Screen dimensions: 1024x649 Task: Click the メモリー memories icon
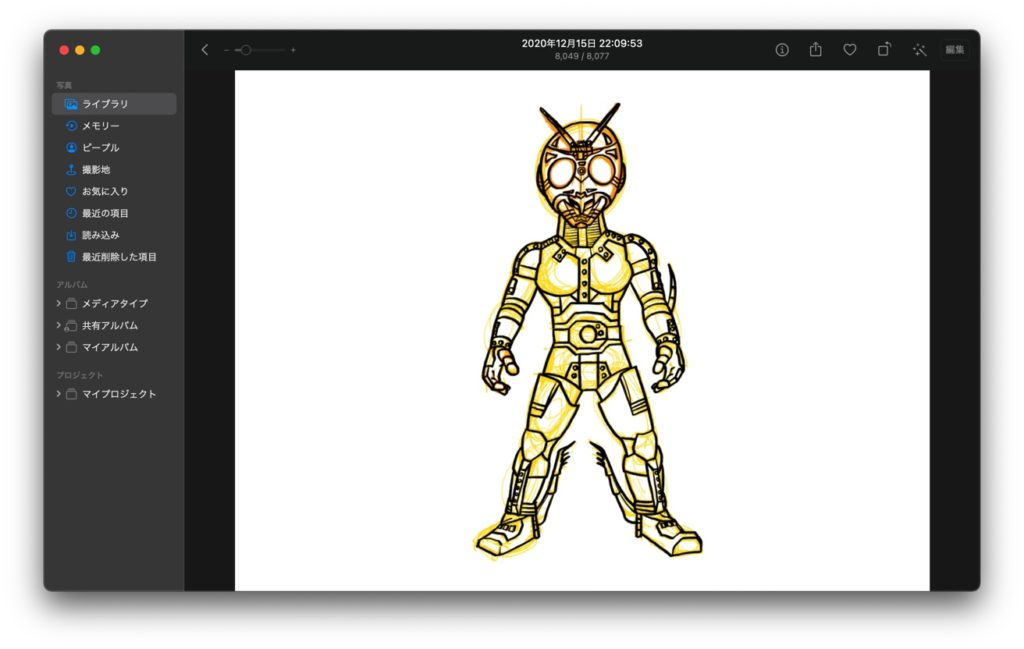[x=71, y=125]
